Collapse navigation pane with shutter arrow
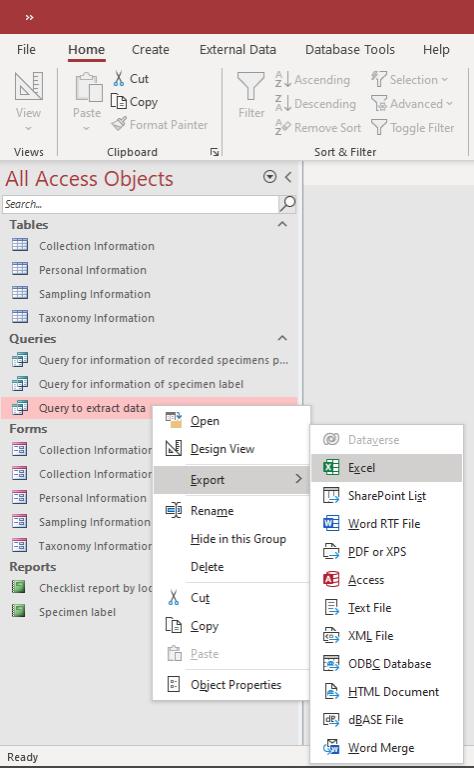This screenshot has width=474, height=768. 288,177
